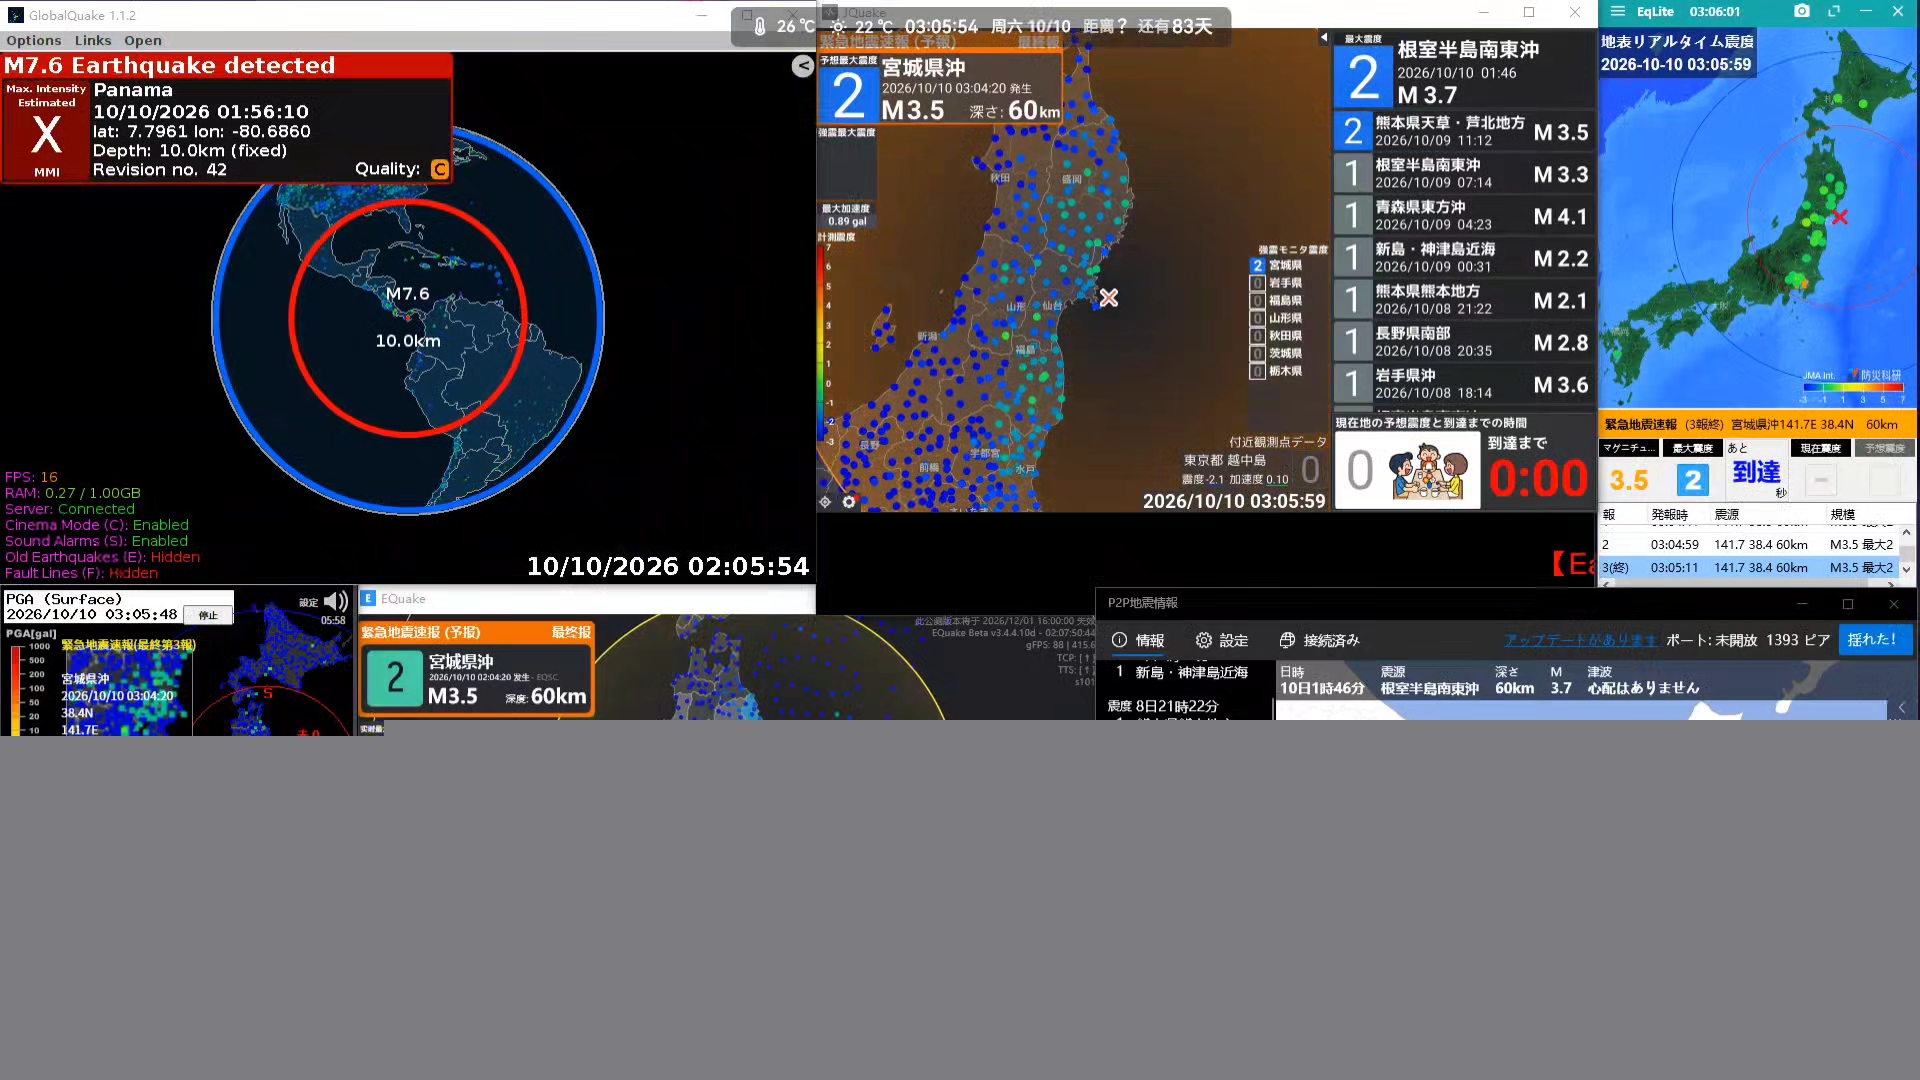
Task: Click the アップデートがあります update link
Action: [1582, 640]
